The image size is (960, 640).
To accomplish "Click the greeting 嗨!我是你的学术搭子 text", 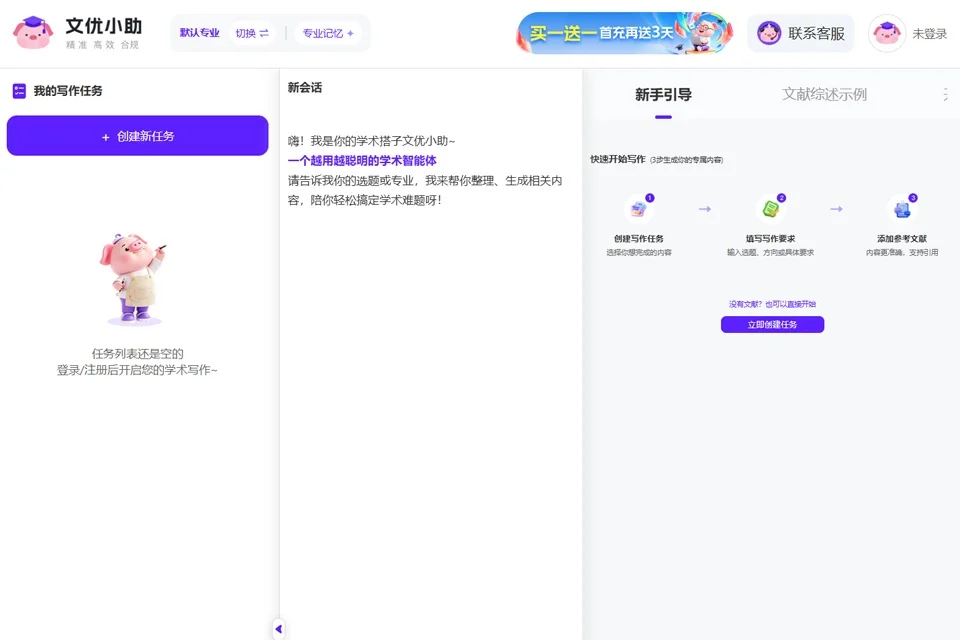I will [x=371, y=141].
